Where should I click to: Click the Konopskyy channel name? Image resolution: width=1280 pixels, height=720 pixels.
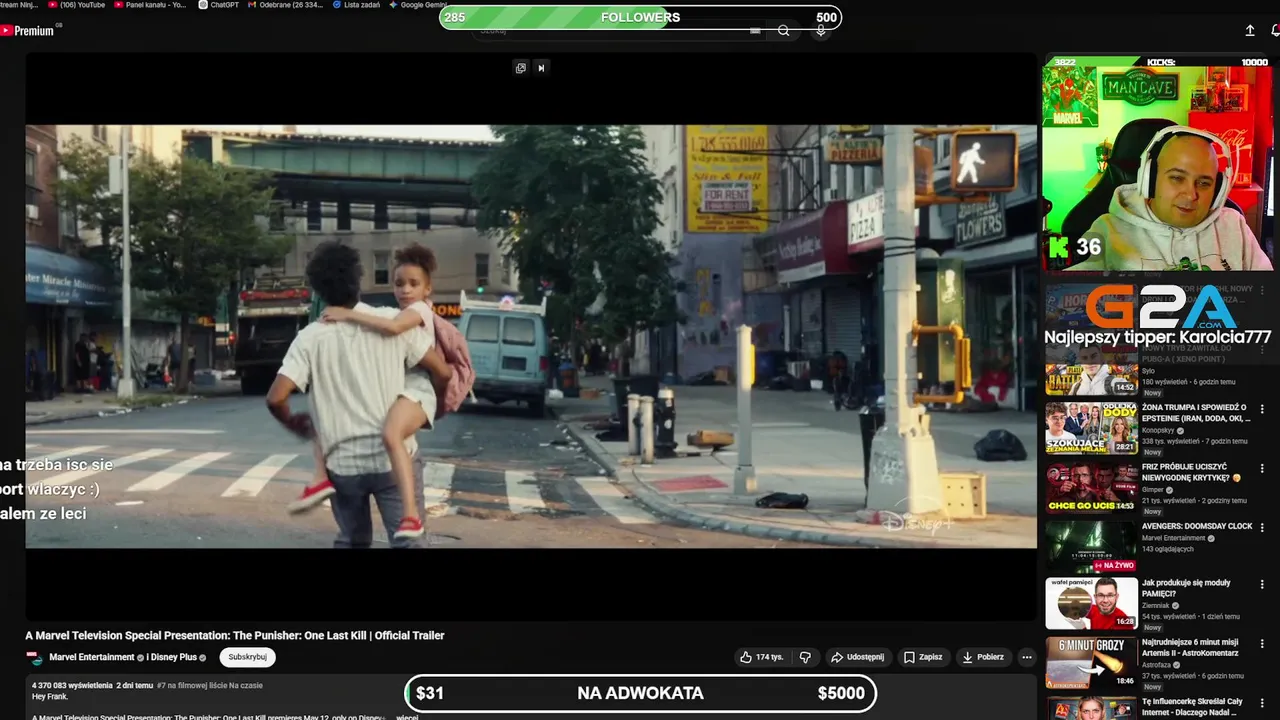point(1160,430)
